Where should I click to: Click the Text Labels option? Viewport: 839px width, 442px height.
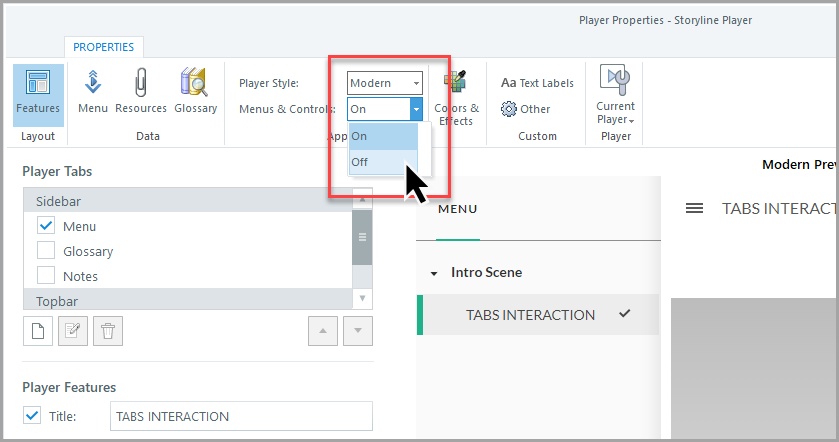537,83
